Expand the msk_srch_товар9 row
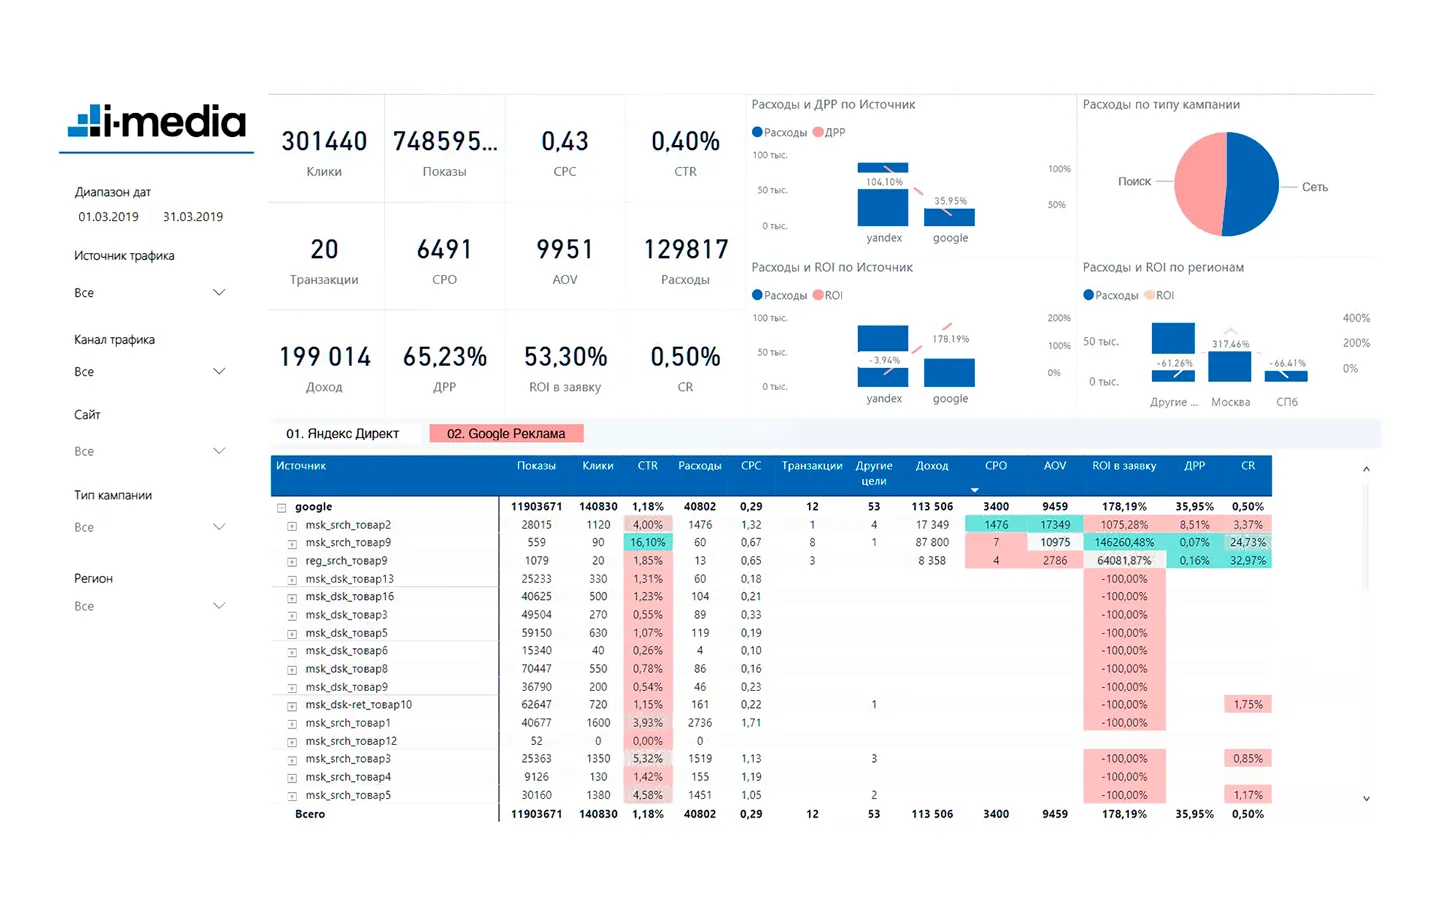Image resolution: width=1440 pixels, height=914 pixels. [292, 544]
